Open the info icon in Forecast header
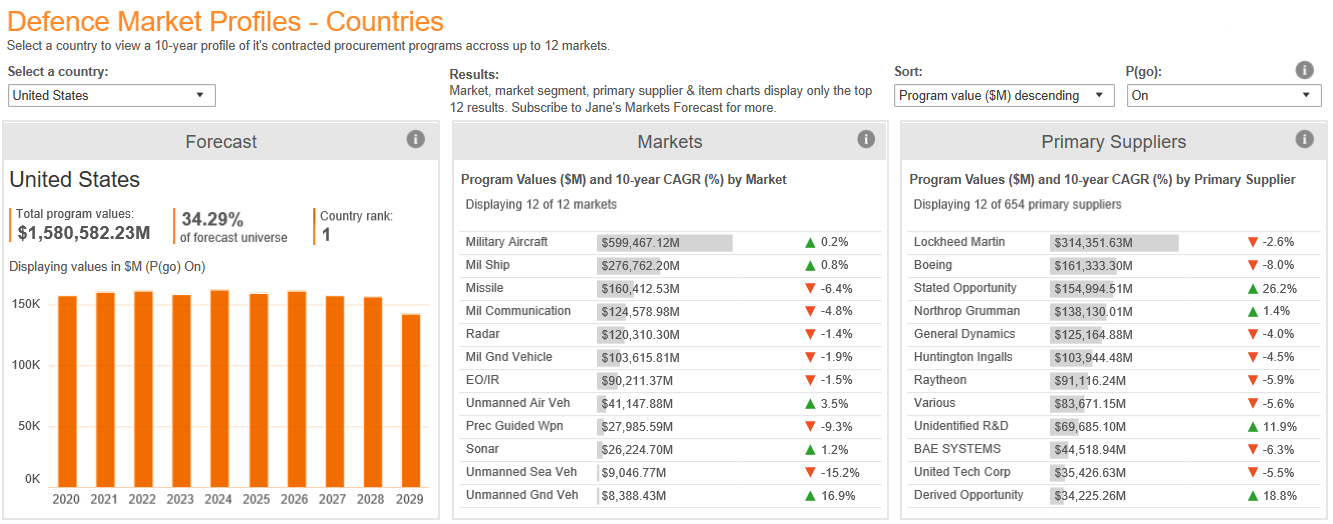The width and height of the screenshot is (1333, 524). tap(416, 139)
